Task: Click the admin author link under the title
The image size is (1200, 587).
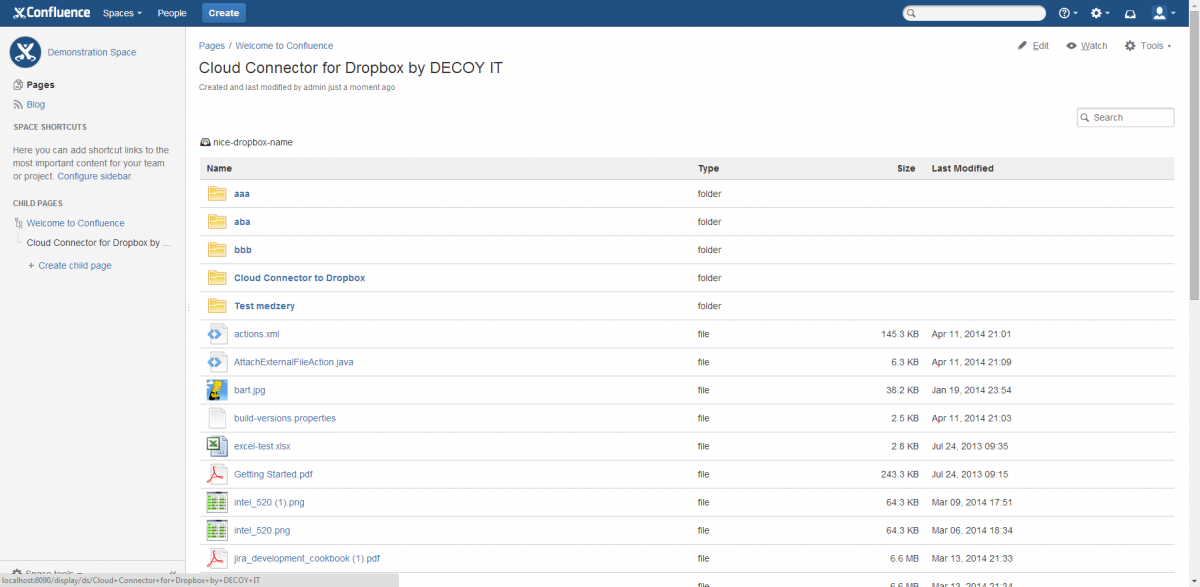Action: [x=314, y=88]
